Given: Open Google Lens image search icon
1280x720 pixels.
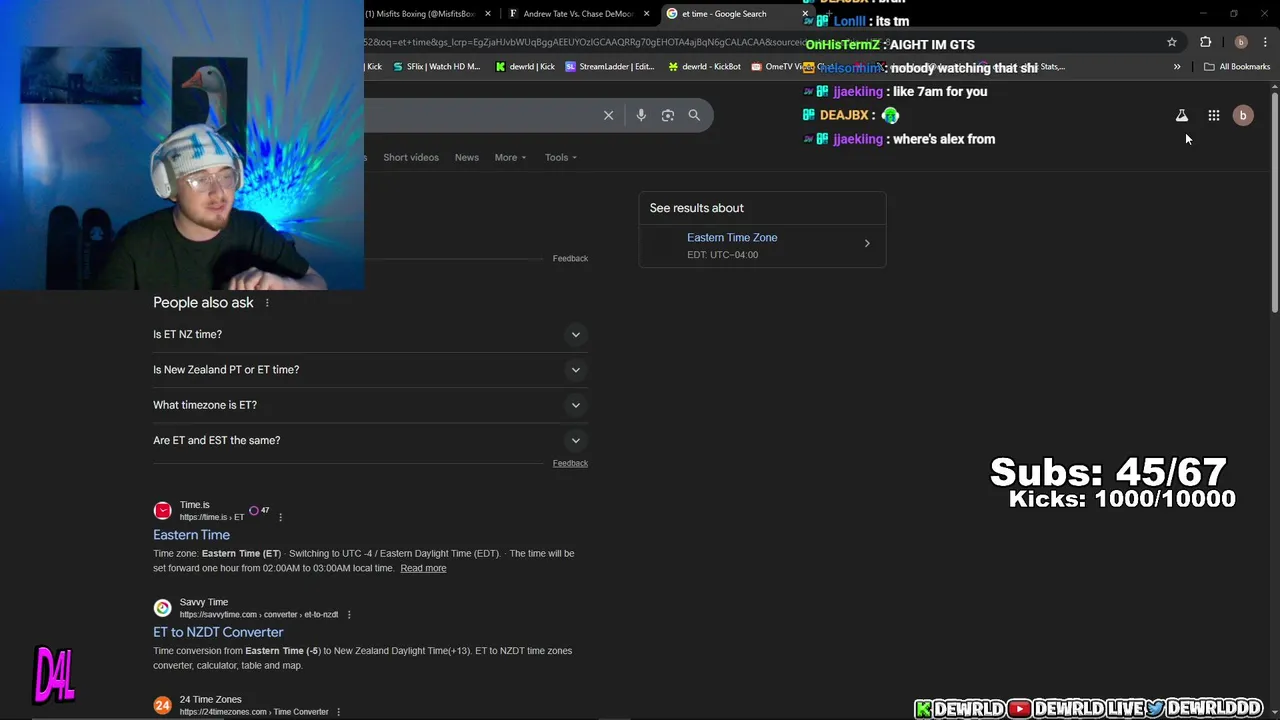Looking at the screenshot, I should (668, 115).
